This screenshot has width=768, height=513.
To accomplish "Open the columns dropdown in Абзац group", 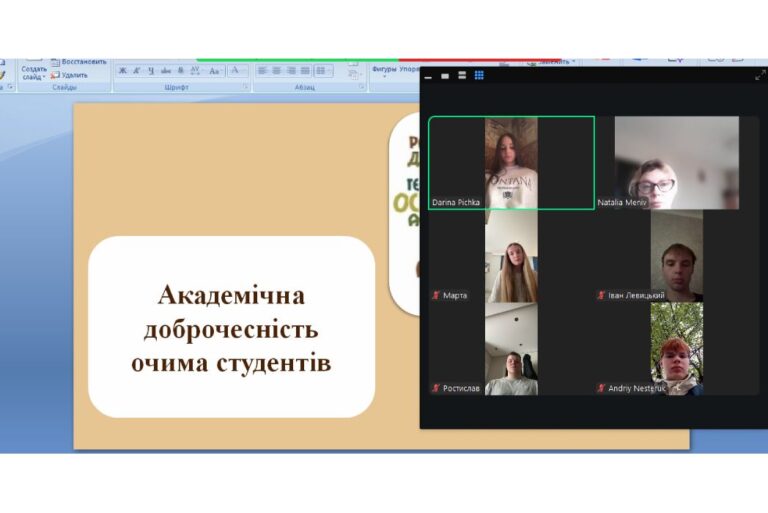I will point(323,71).
